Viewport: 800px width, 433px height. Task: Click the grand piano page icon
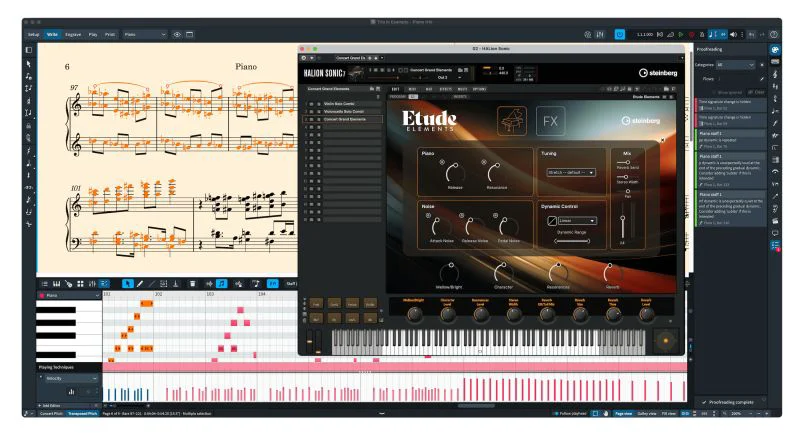pos(512,120)
